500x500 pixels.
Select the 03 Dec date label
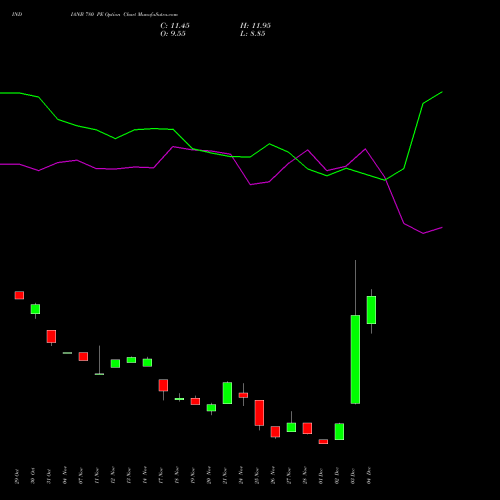point(353,476)
